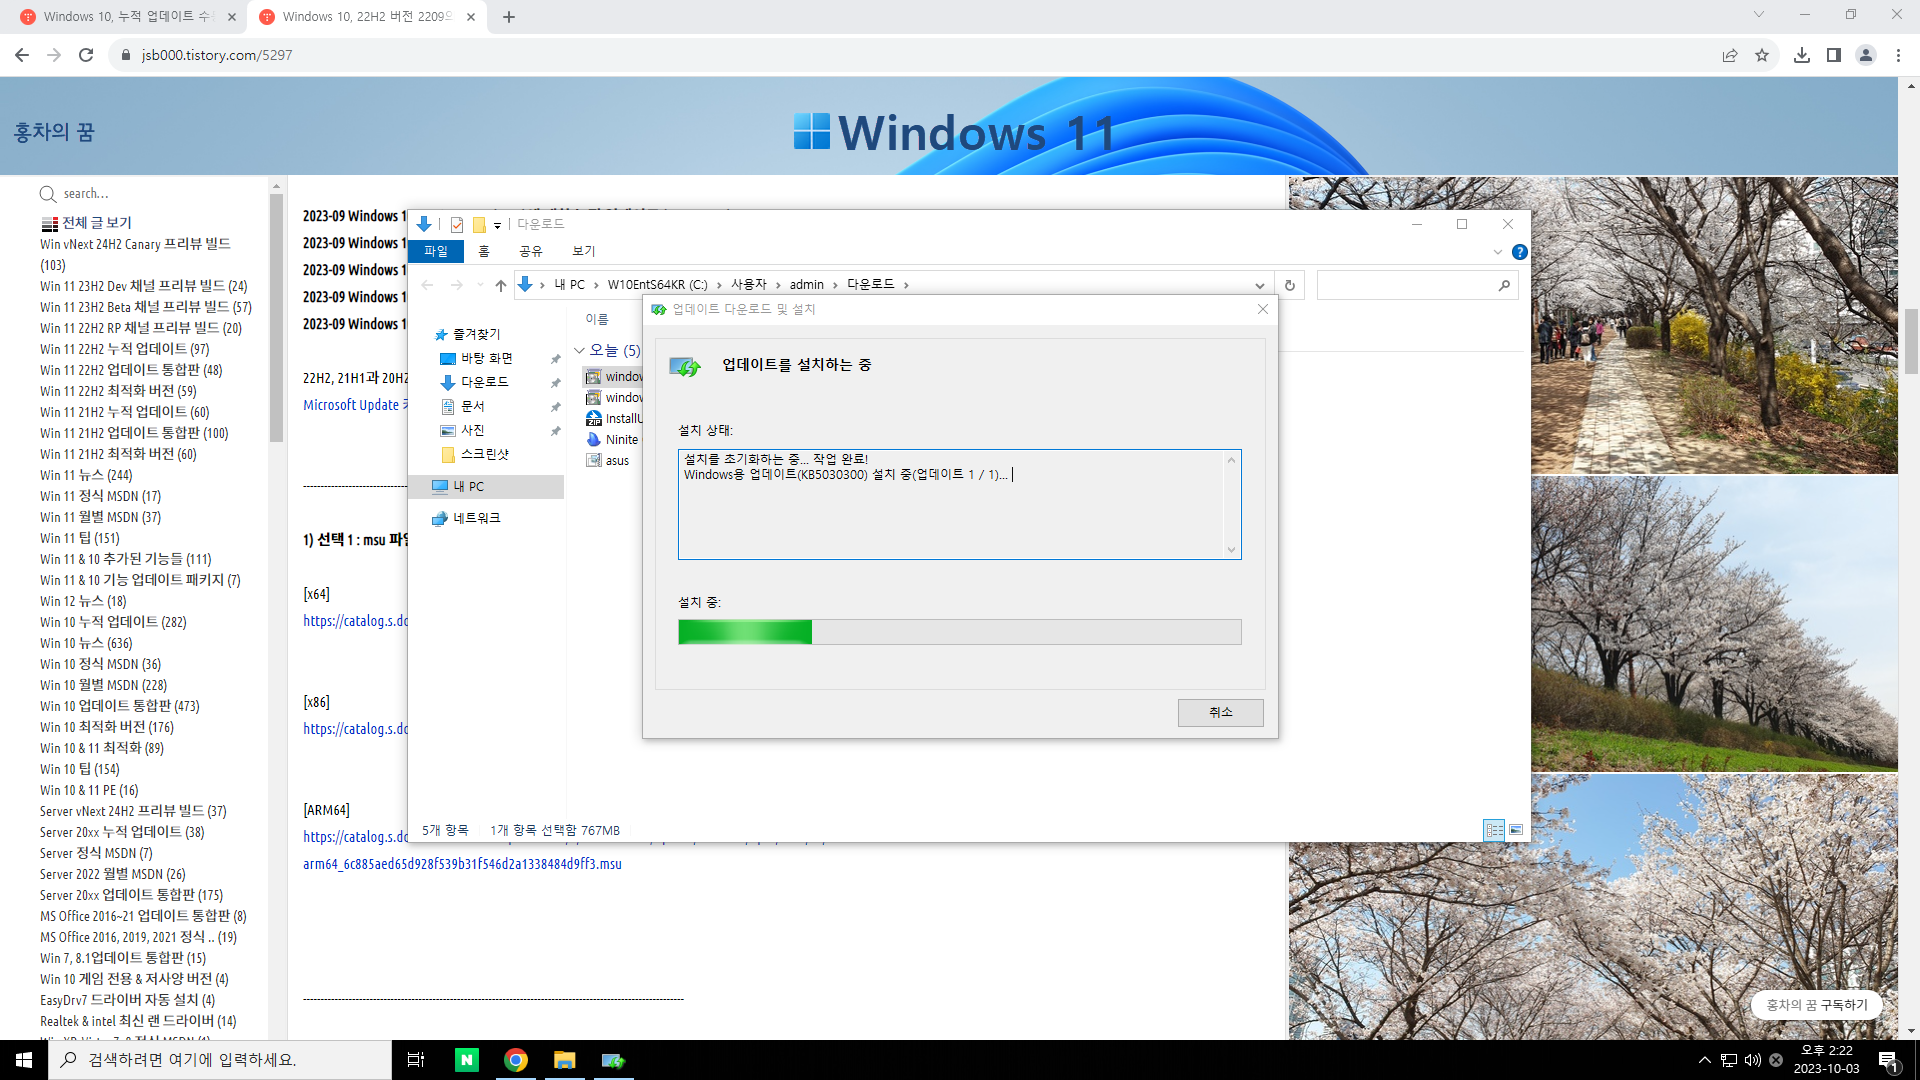This screenshot has width=1920, height=1080.
Task: Click the 홍차의 꿈 구독하기 button
Action: click(1816, 1004)
